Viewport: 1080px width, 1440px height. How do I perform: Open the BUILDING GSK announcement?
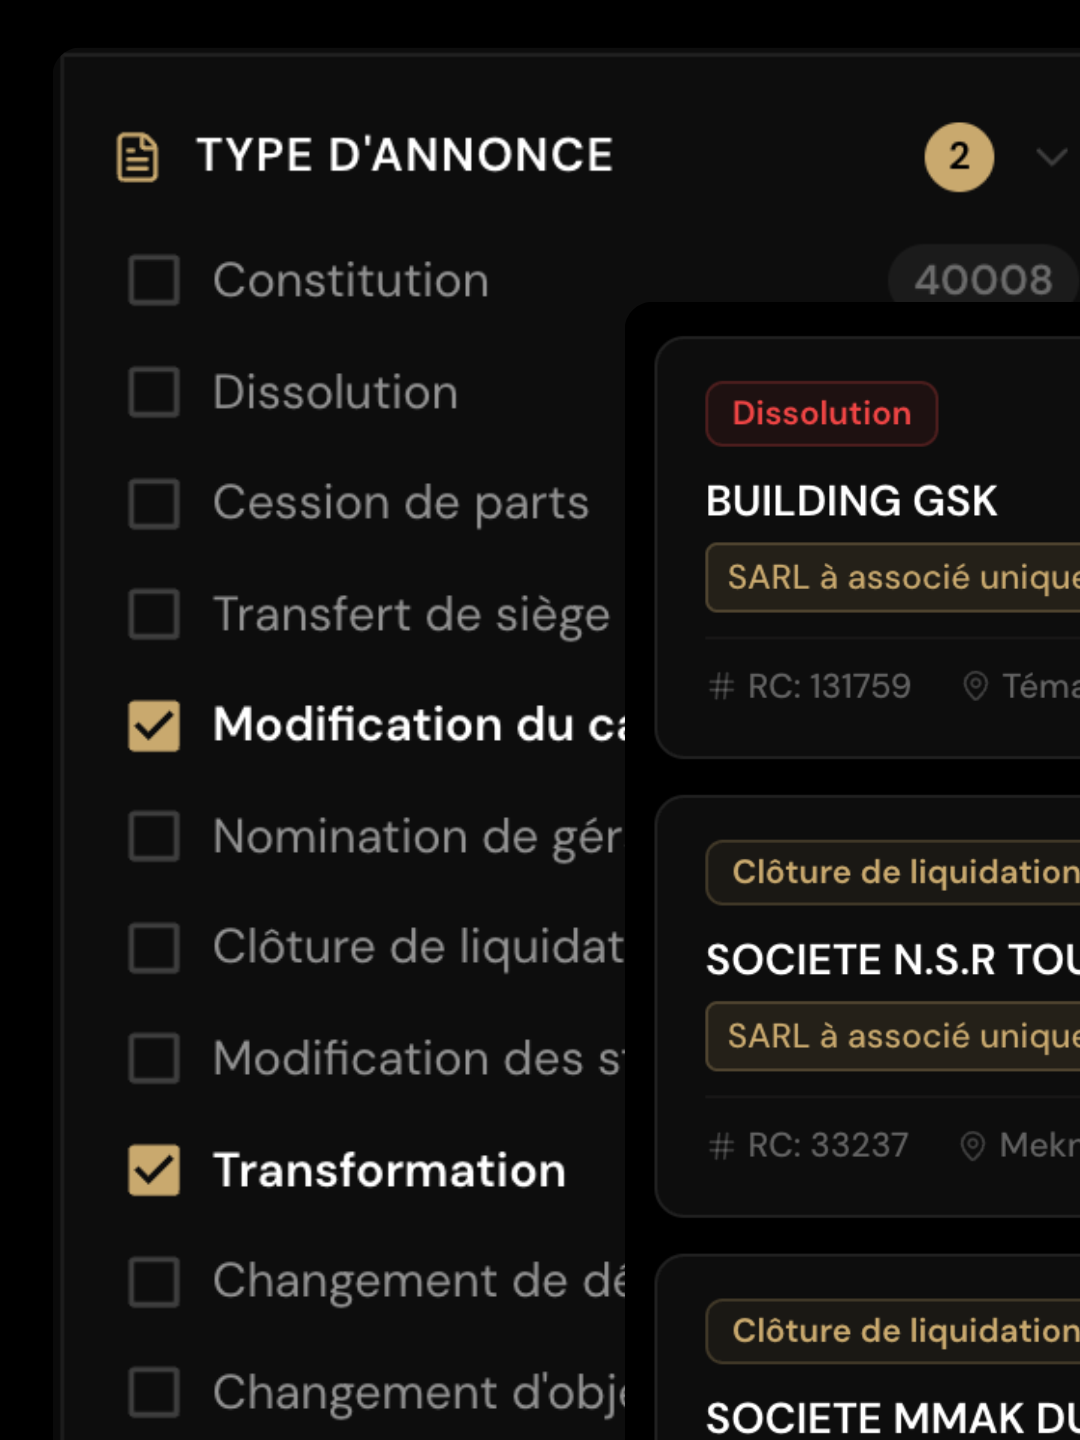[x=852, y=501]
